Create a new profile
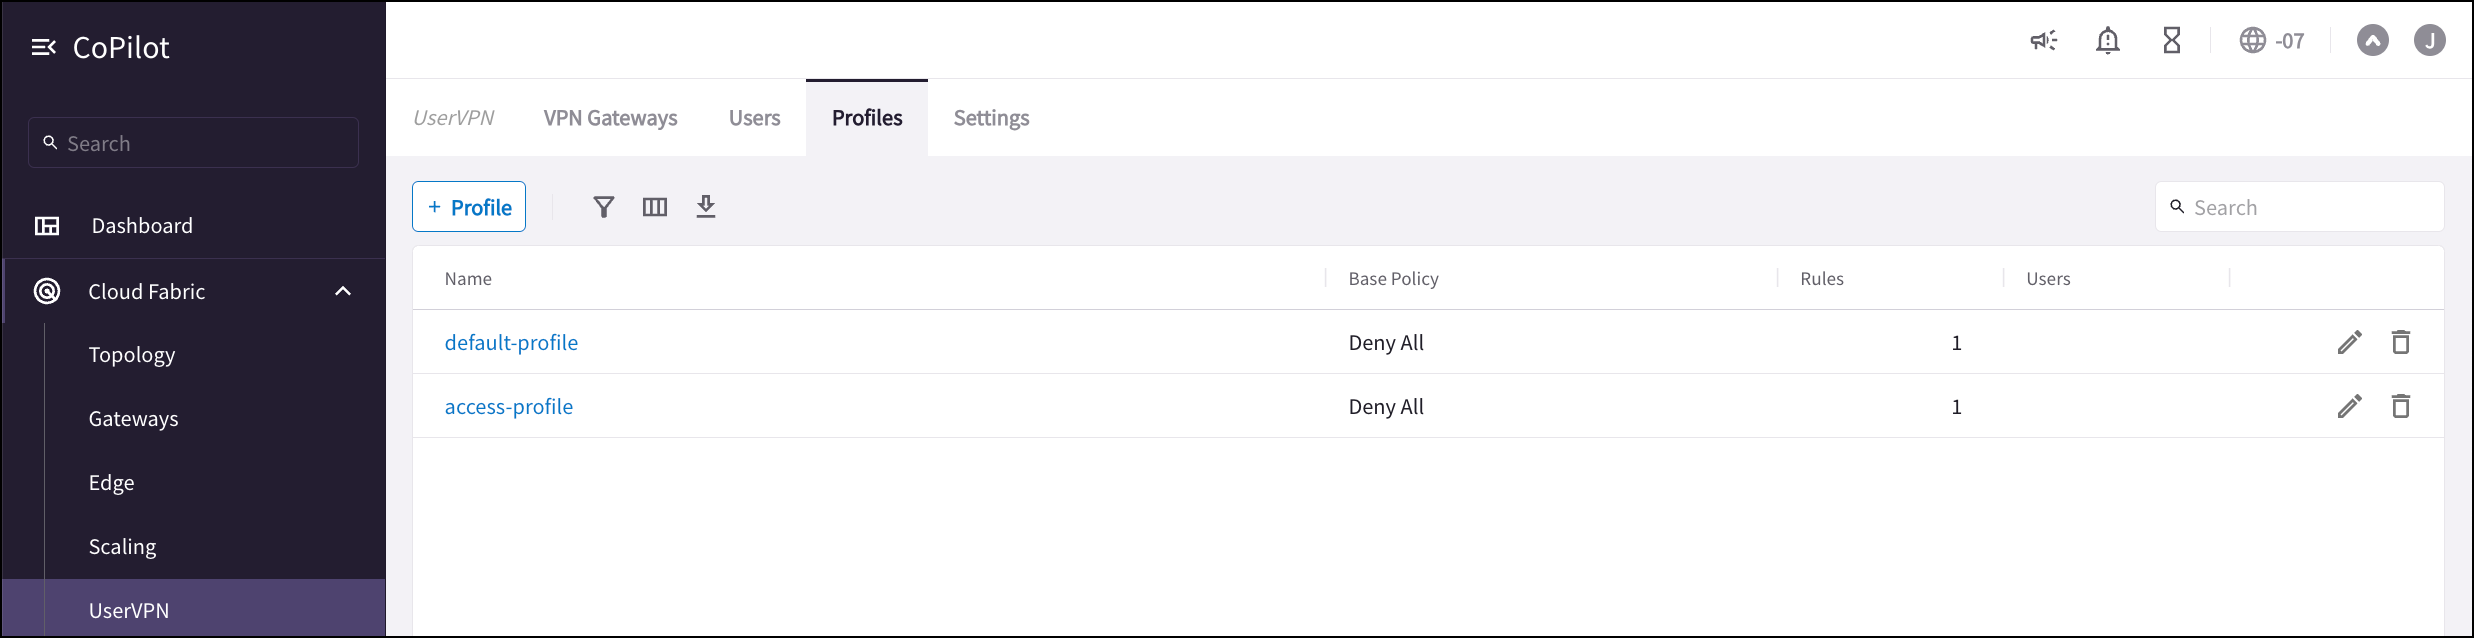2474x638 pixels. pos(468,206)
